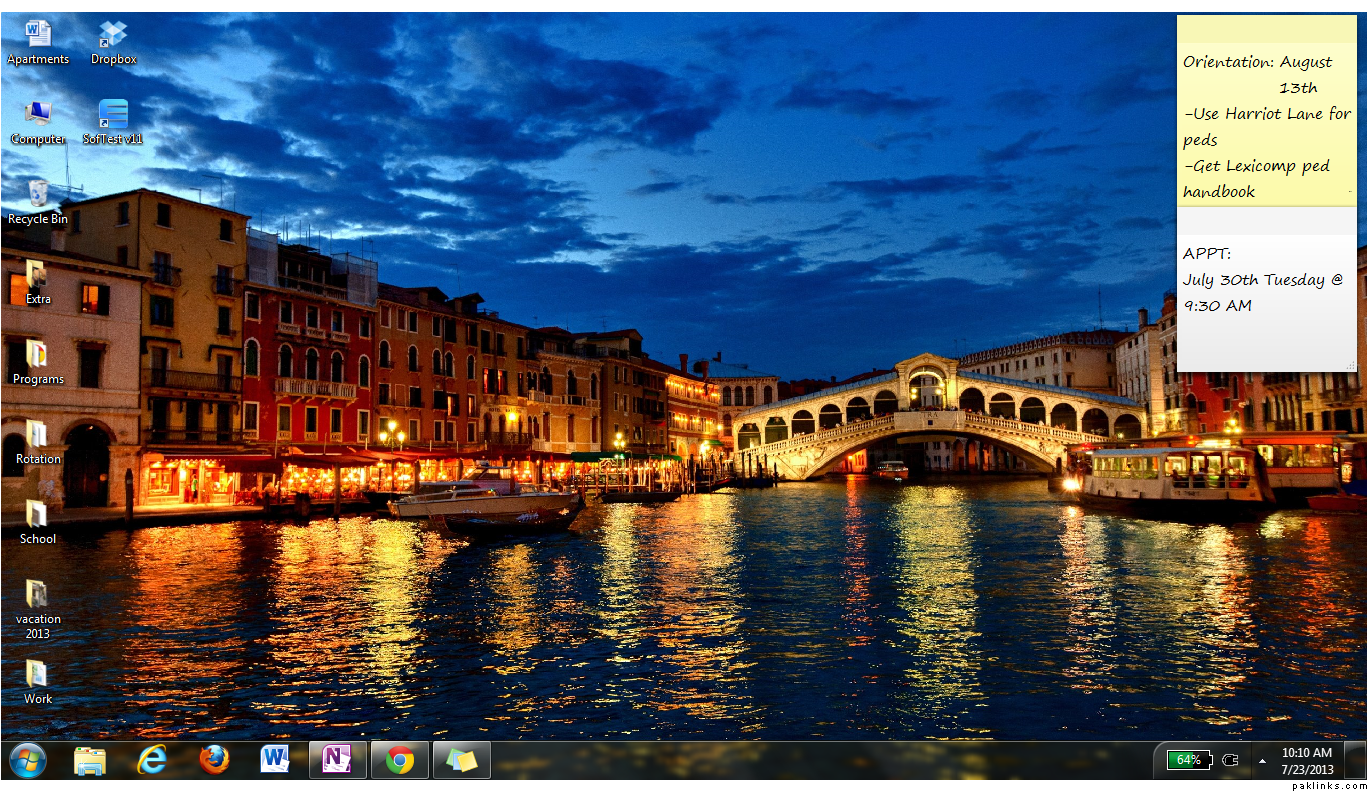Viewport: 1368px width, 792px height.
Task: Select the Computer desktop icon
Action: point(38,118)
